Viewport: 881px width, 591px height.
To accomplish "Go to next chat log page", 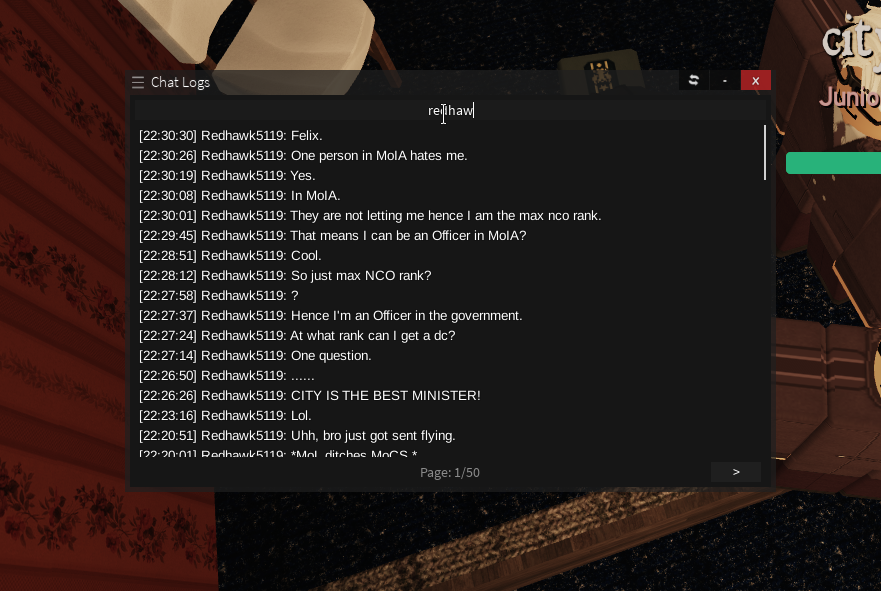I will [x=736, y=472].
